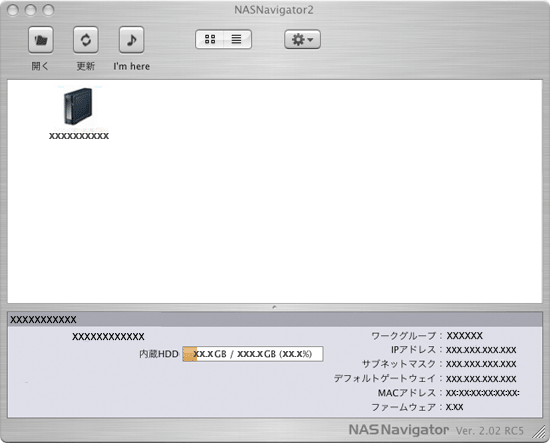Click the workgroup value in the details
550x443 pixels.
pyautogui.click(x=464, y=336)
